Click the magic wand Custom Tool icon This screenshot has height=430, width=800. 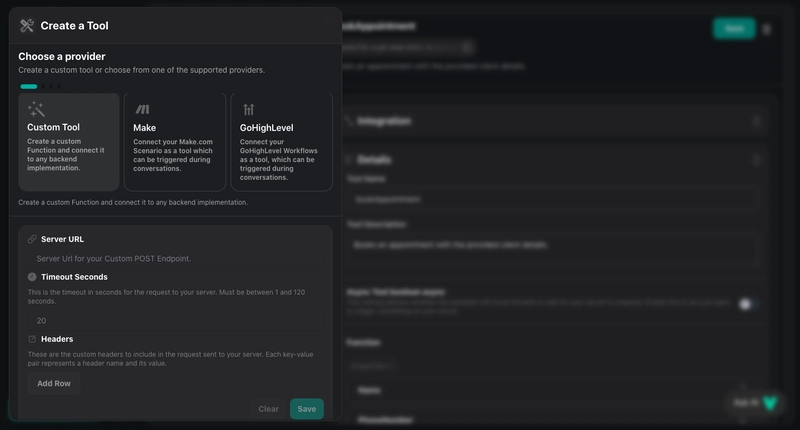(x=36, y=109)
